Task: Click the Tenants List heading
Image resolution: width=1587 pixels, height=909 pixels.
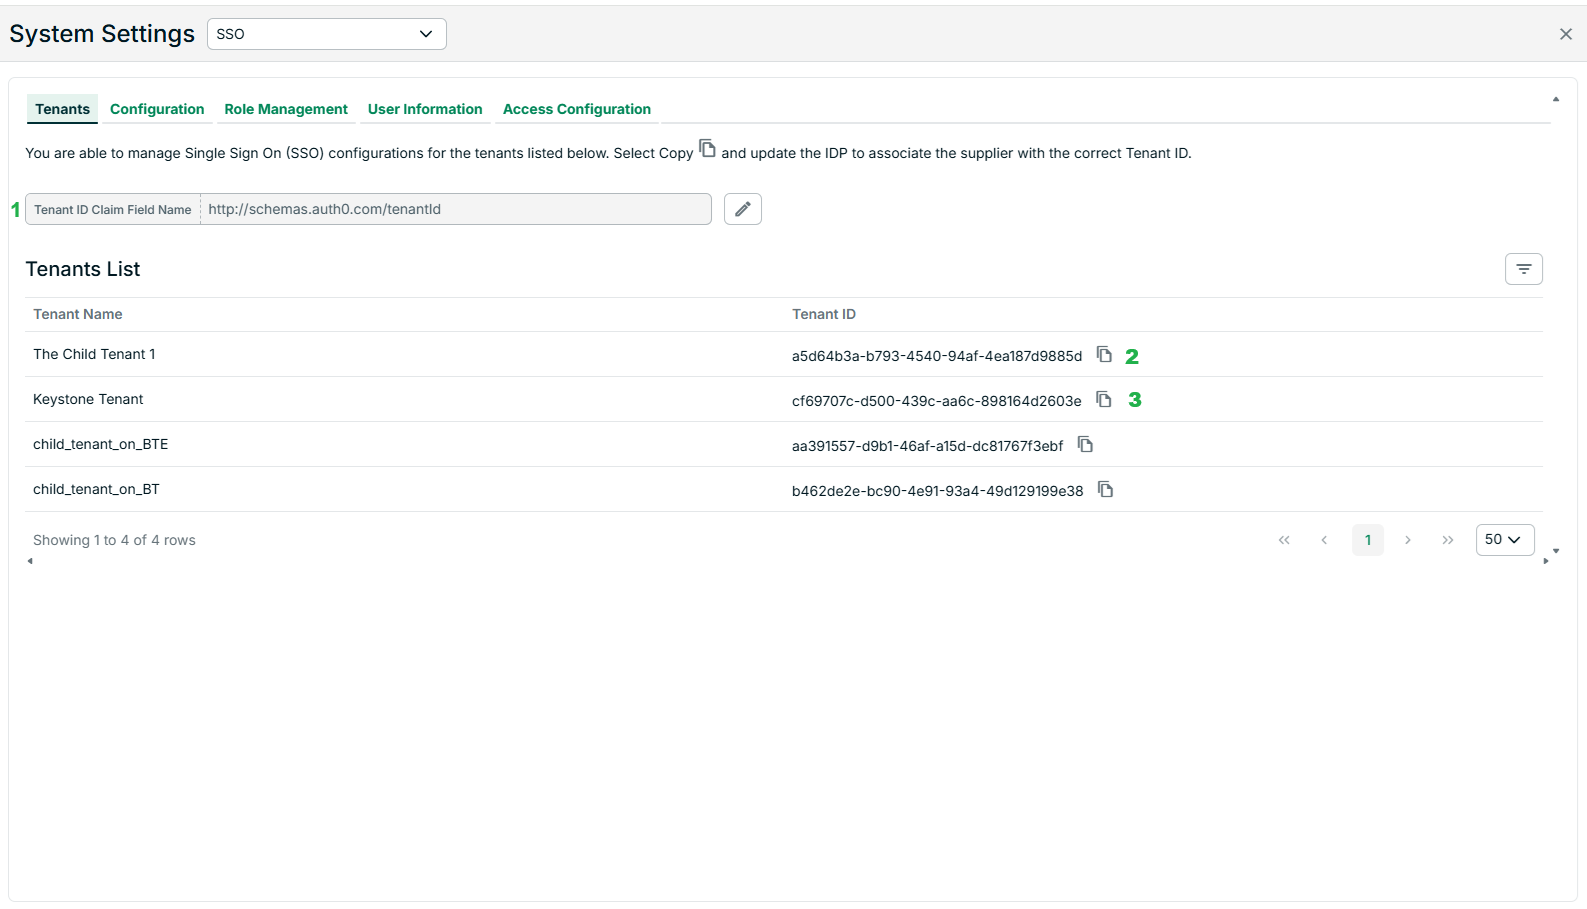Action: (x=83, y=269)
